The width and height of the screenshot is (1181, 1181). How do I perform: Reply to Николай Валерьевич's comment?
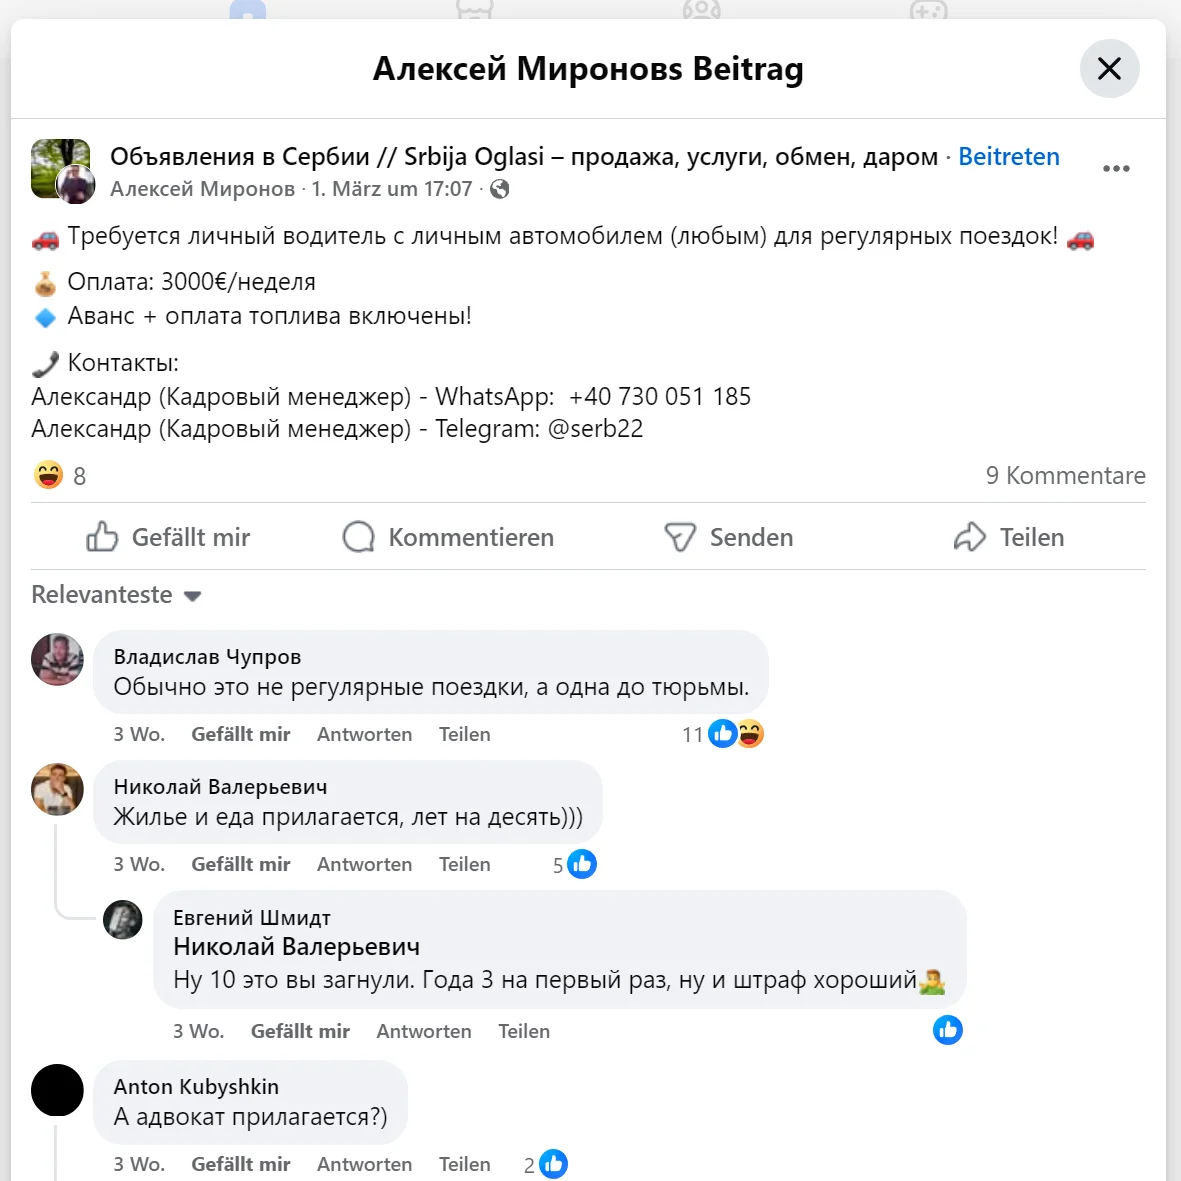pos(364,864)
